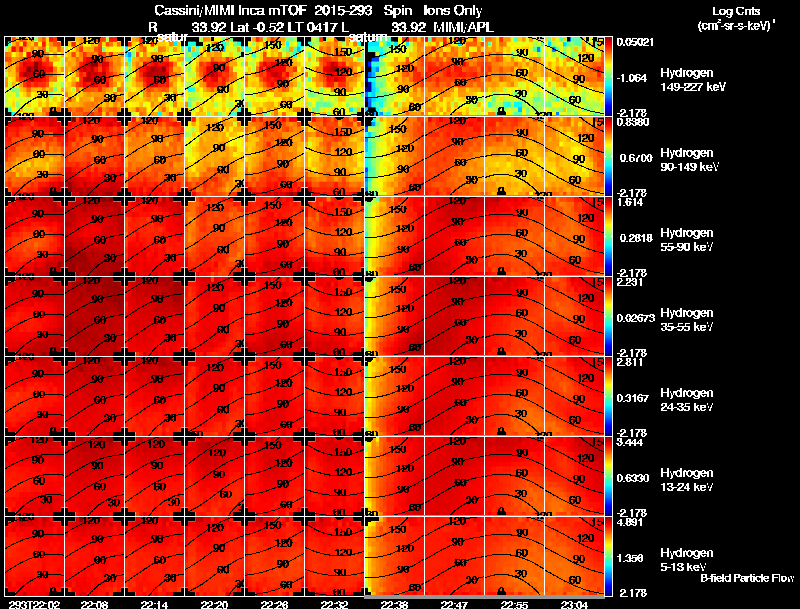Image resolution: width=800 pixels, height=609 pixels.
Task: Click the 'Ions Only' header text
Action: pos(453,10)
